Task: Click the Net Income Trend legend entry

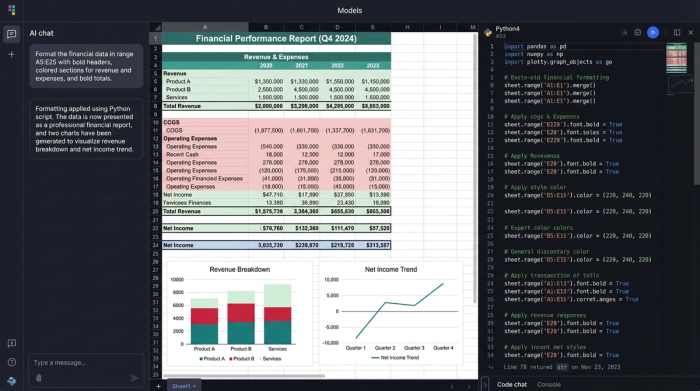Action: coord(395,358)
